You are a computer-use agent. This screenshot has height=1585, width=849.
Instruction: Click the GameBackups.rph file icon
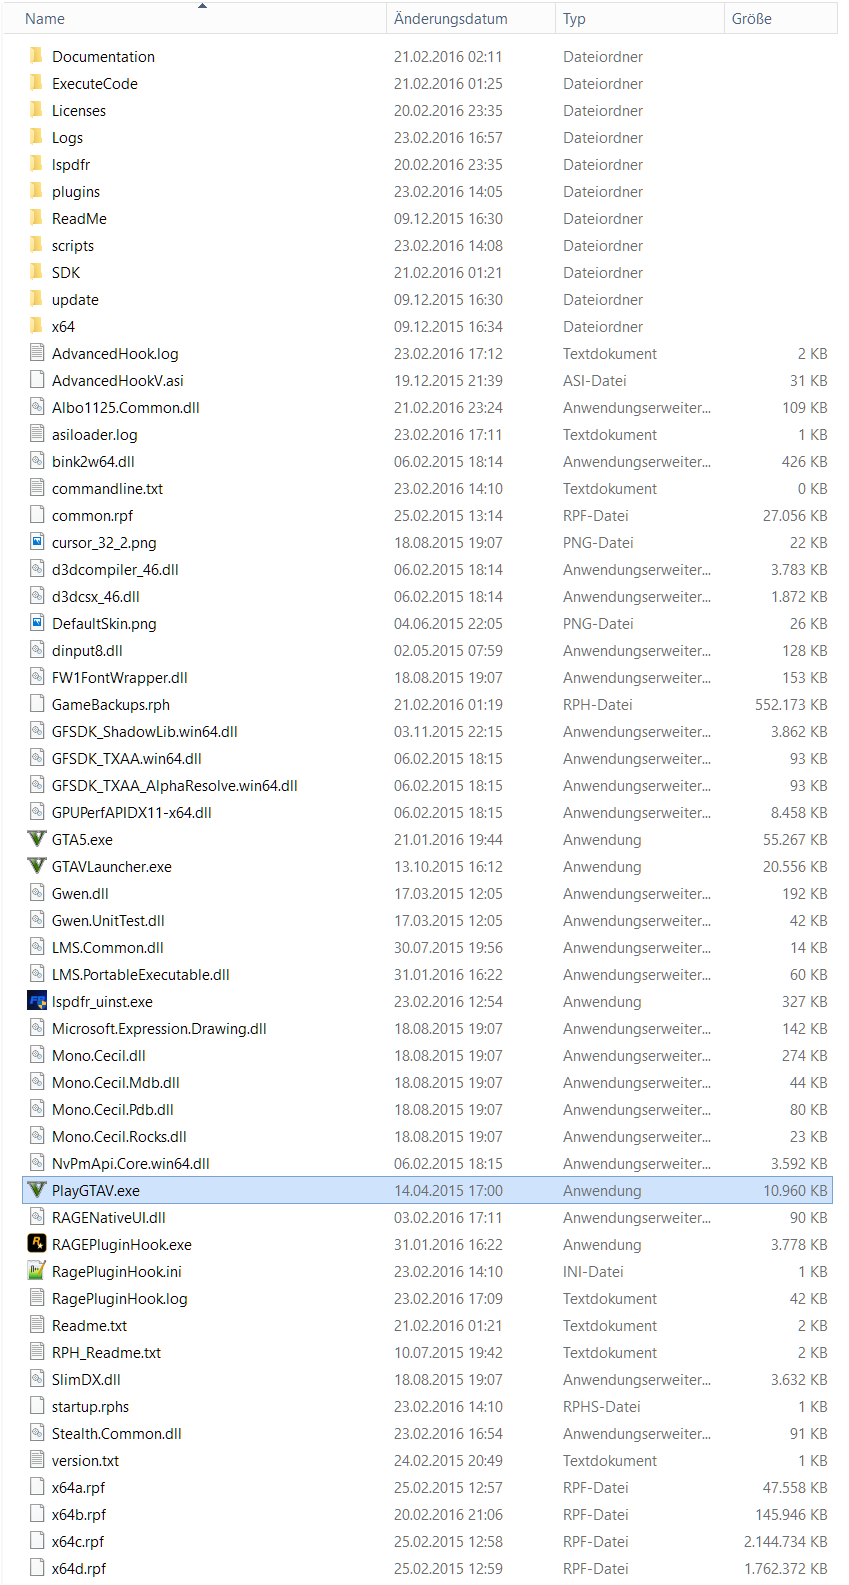tap(37, 704)
